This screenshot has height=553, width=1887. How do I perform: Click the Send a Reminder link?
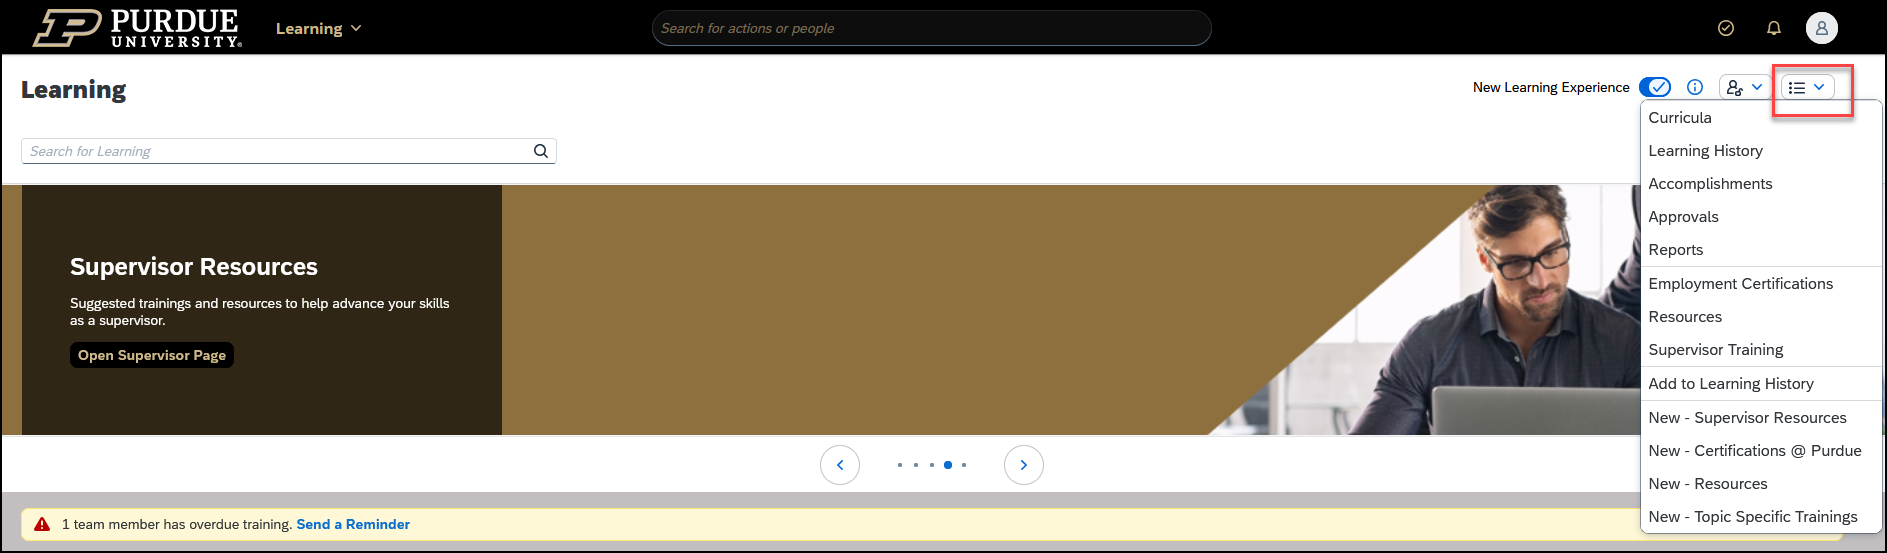(353, 524)
